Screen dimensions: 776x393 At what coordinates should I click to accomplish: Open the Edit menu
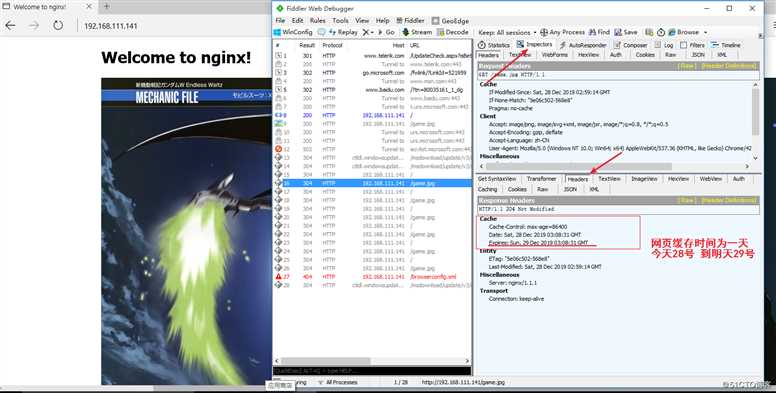[297, 21]
